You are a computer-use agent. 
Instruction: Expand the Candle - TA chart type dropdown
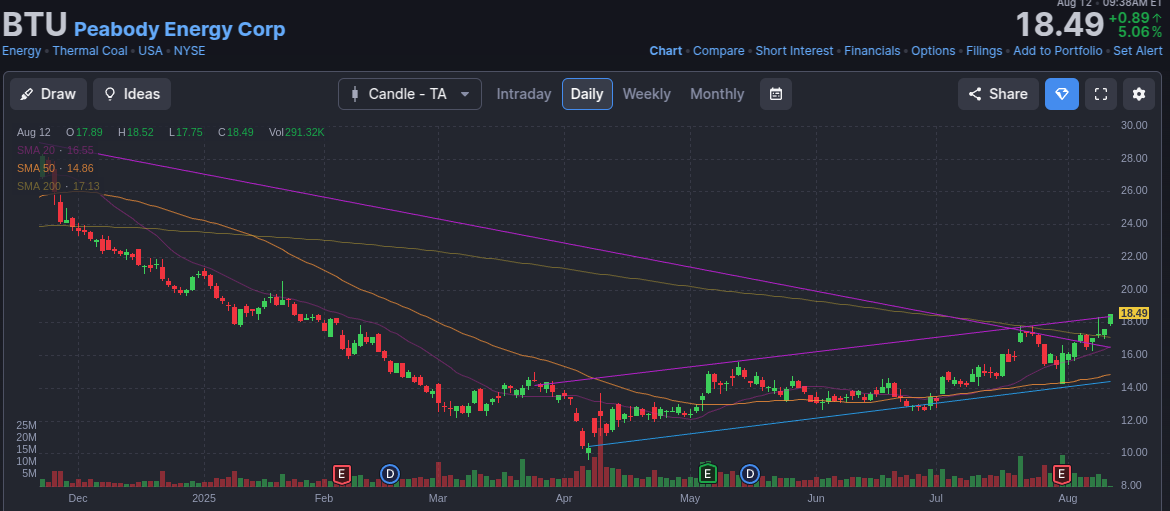pyautogui.click(x=410, y=94)
